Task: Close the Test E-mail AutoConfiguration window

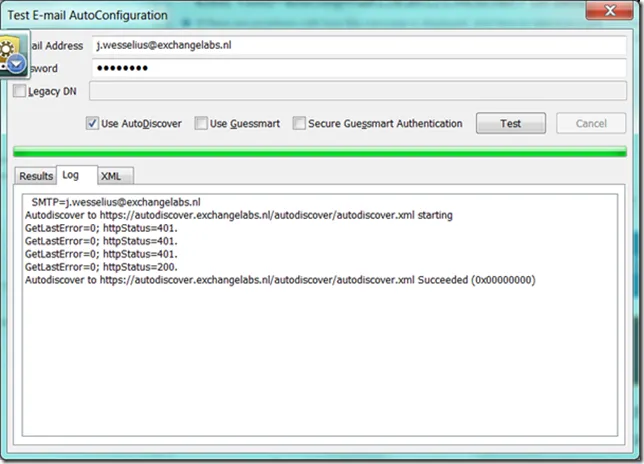Action: pyautogui.click(x=610, y=10)
